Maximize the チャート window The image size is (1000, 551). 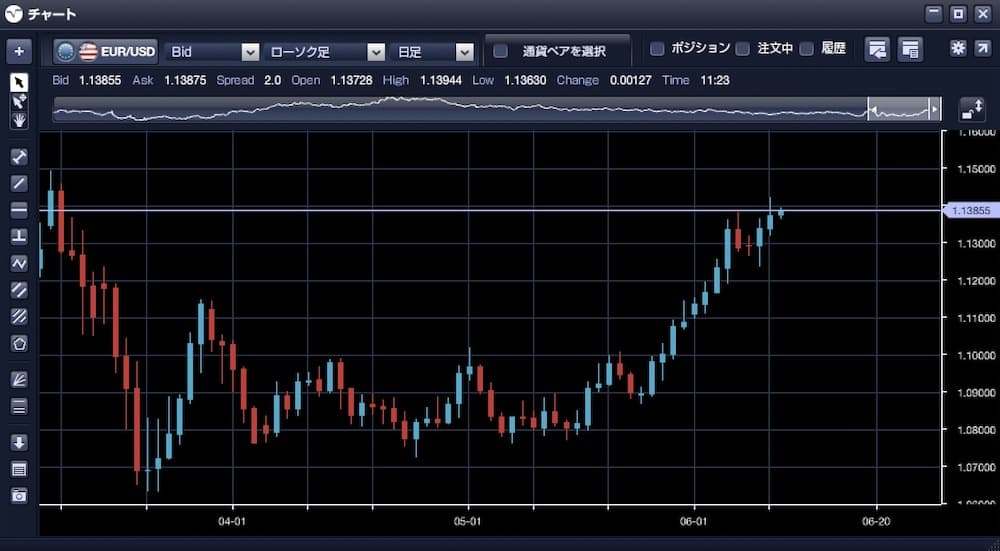coord(959,13)
